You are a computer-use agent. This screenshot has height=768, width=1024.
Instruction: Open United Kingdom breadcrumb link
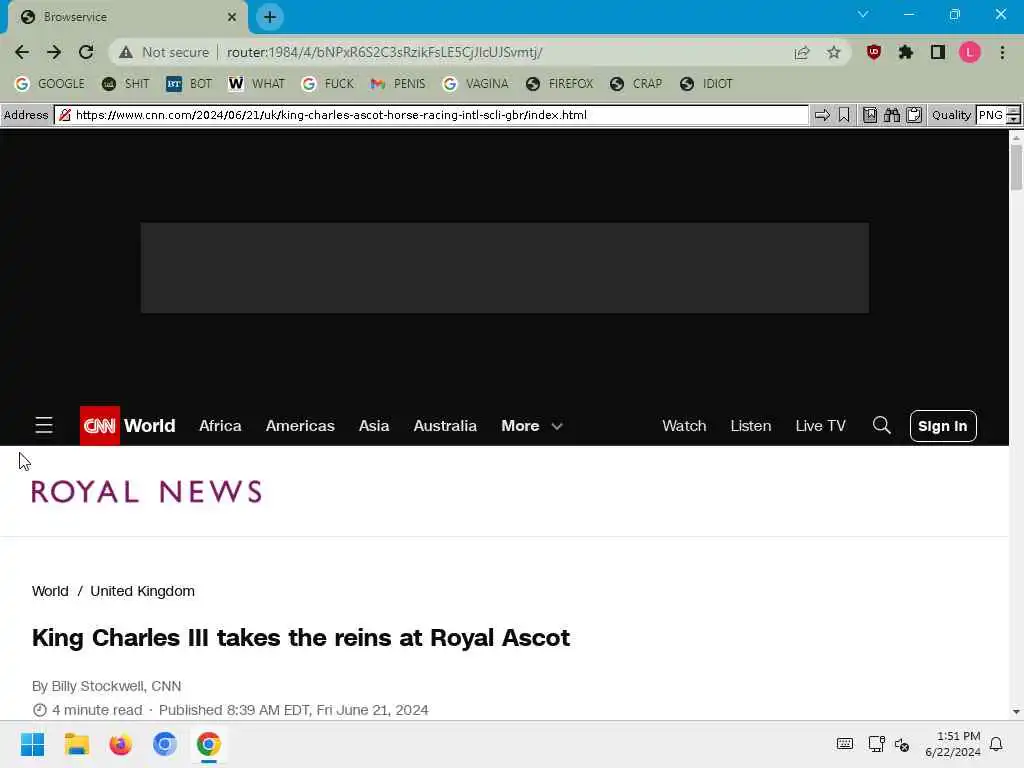click(x=142, y=591)
